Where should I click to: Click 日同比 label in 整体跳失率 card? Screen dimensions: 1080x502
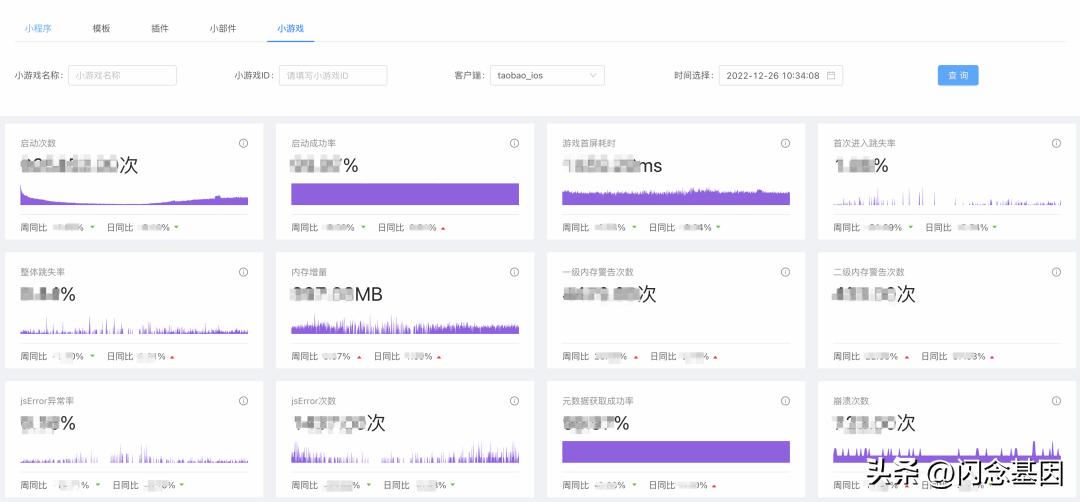tap(120, 357)
